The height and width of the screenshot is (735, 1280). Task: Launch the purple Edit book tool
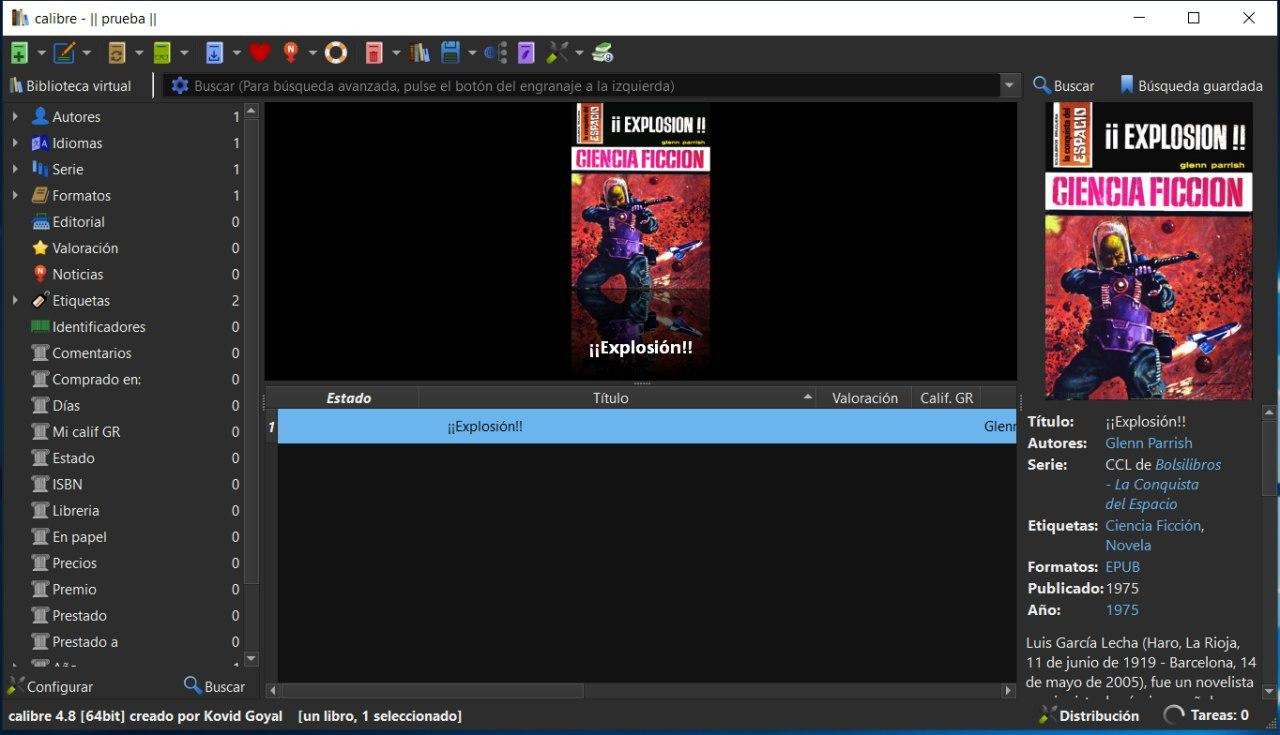pyautogui.click(x=526, y=53)
